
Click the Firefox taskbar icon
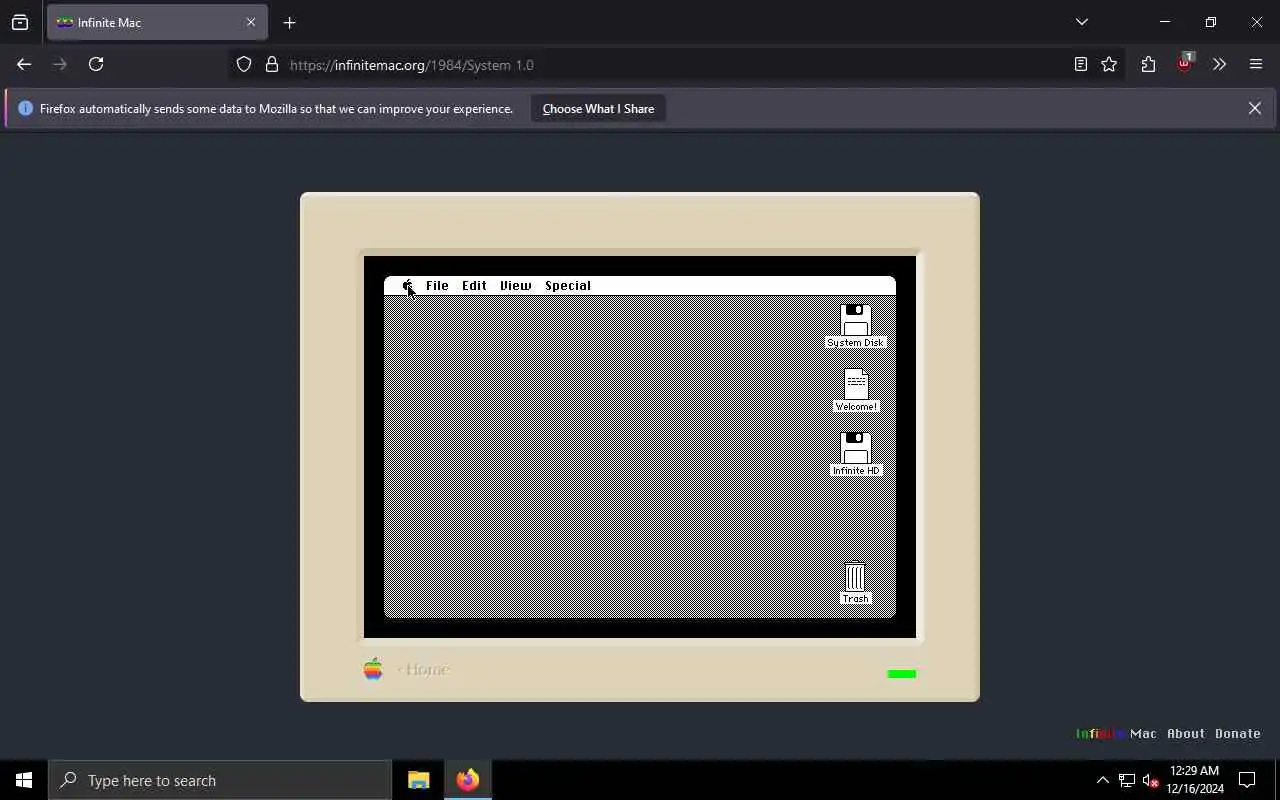pyautogui.click(x=467, y=780)
